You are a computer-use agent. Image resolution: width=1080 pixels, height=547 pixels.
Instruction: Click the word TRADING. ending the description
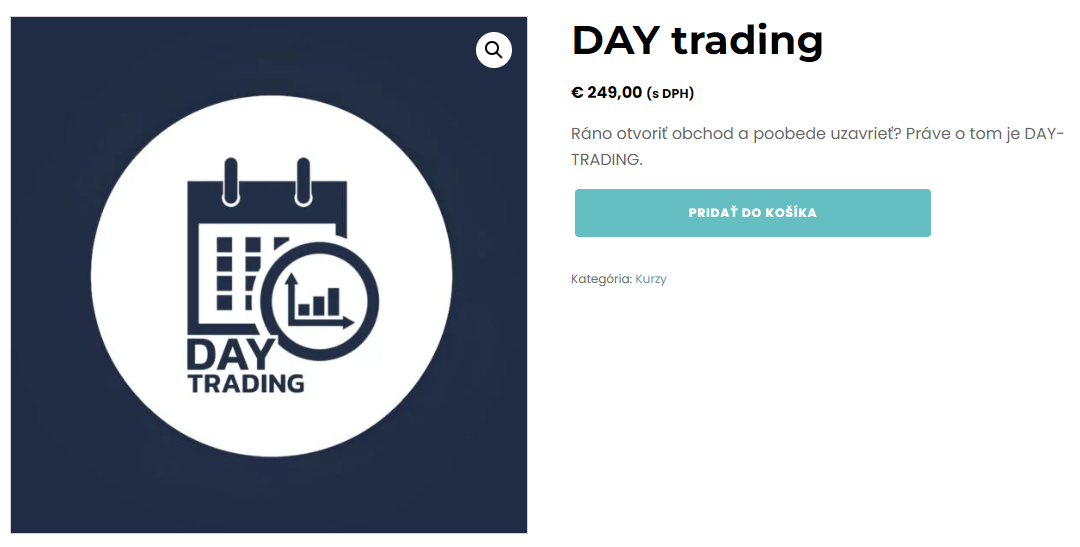tap(606, 159)
